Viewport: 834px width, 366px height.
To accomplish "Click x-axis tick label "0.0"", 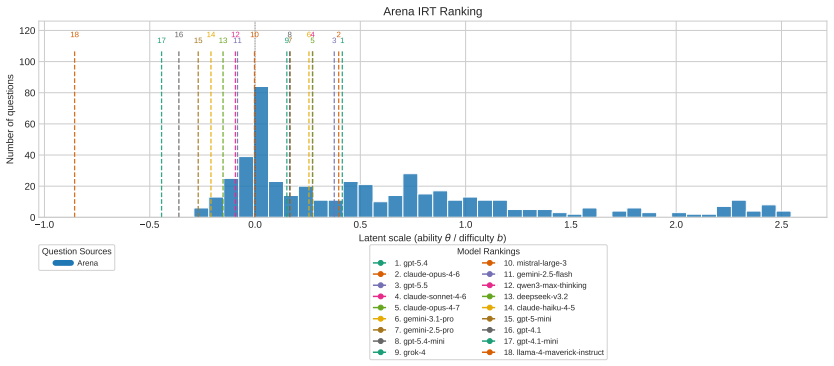I will coord(255,225).
